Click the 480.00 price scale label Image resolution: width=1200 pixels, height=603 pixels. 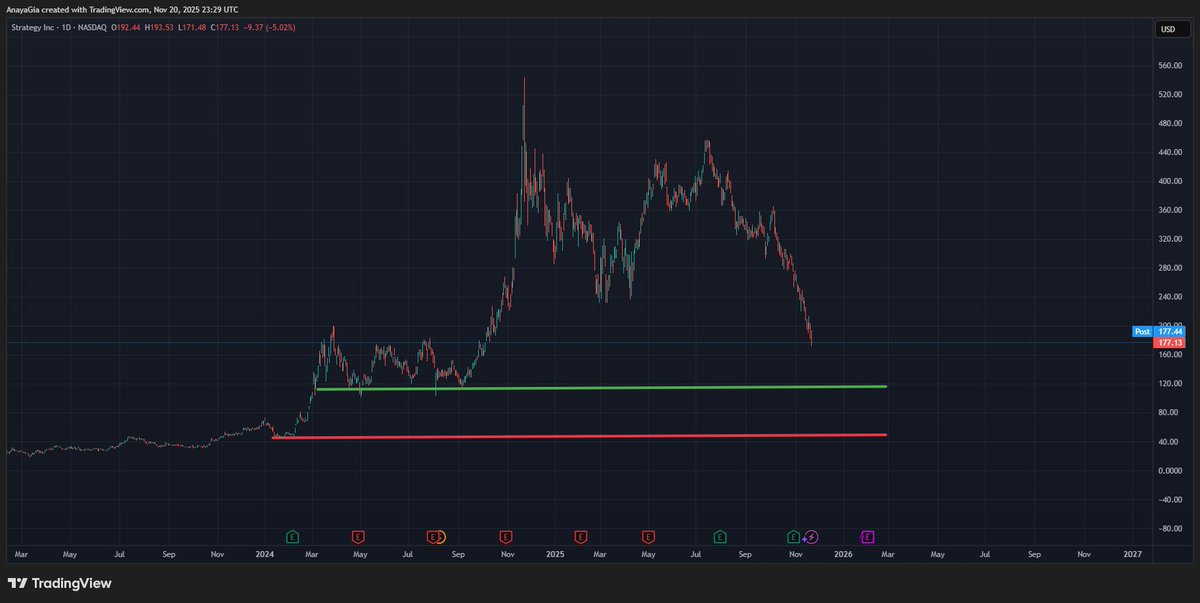point(1168,123)
